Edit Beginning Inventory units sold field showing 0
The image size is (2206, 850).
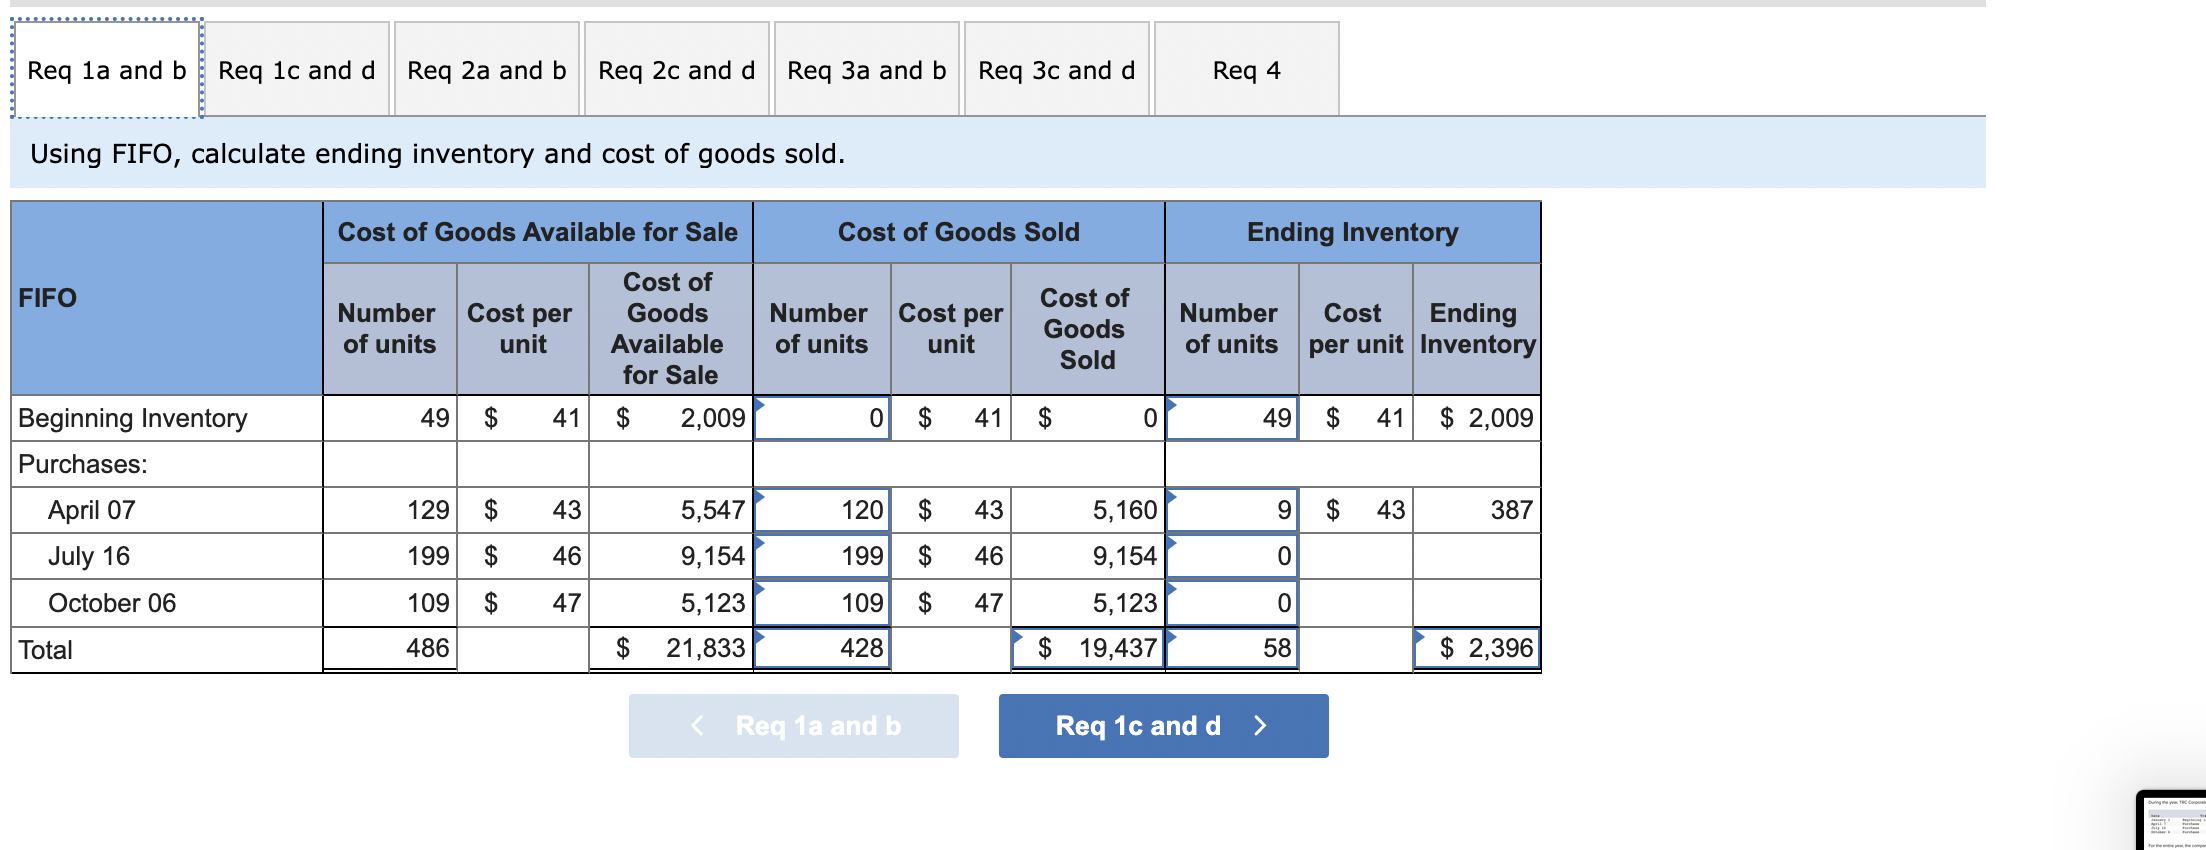822,418
